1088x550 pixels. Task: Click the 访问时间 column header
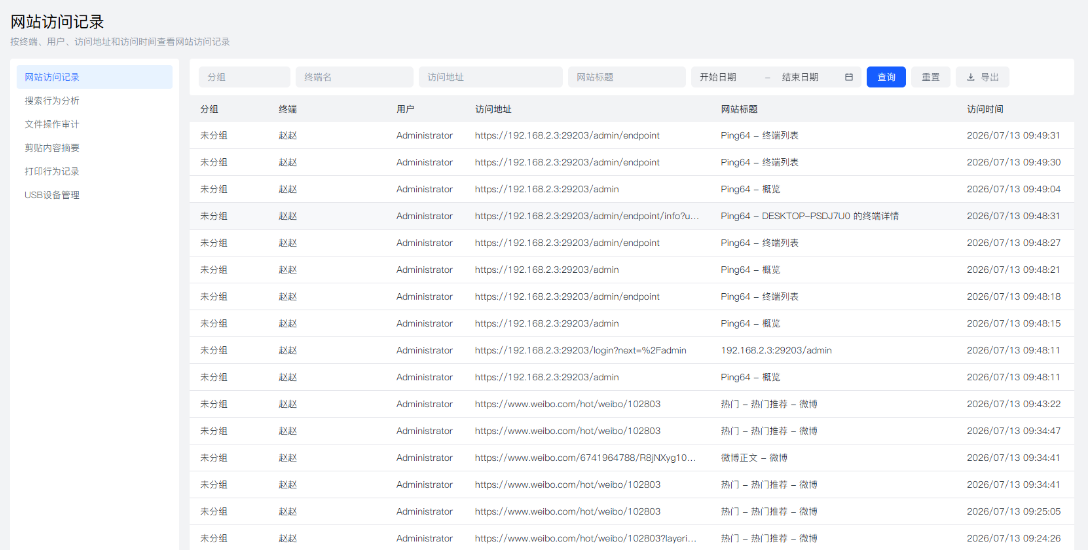[985, 109]
